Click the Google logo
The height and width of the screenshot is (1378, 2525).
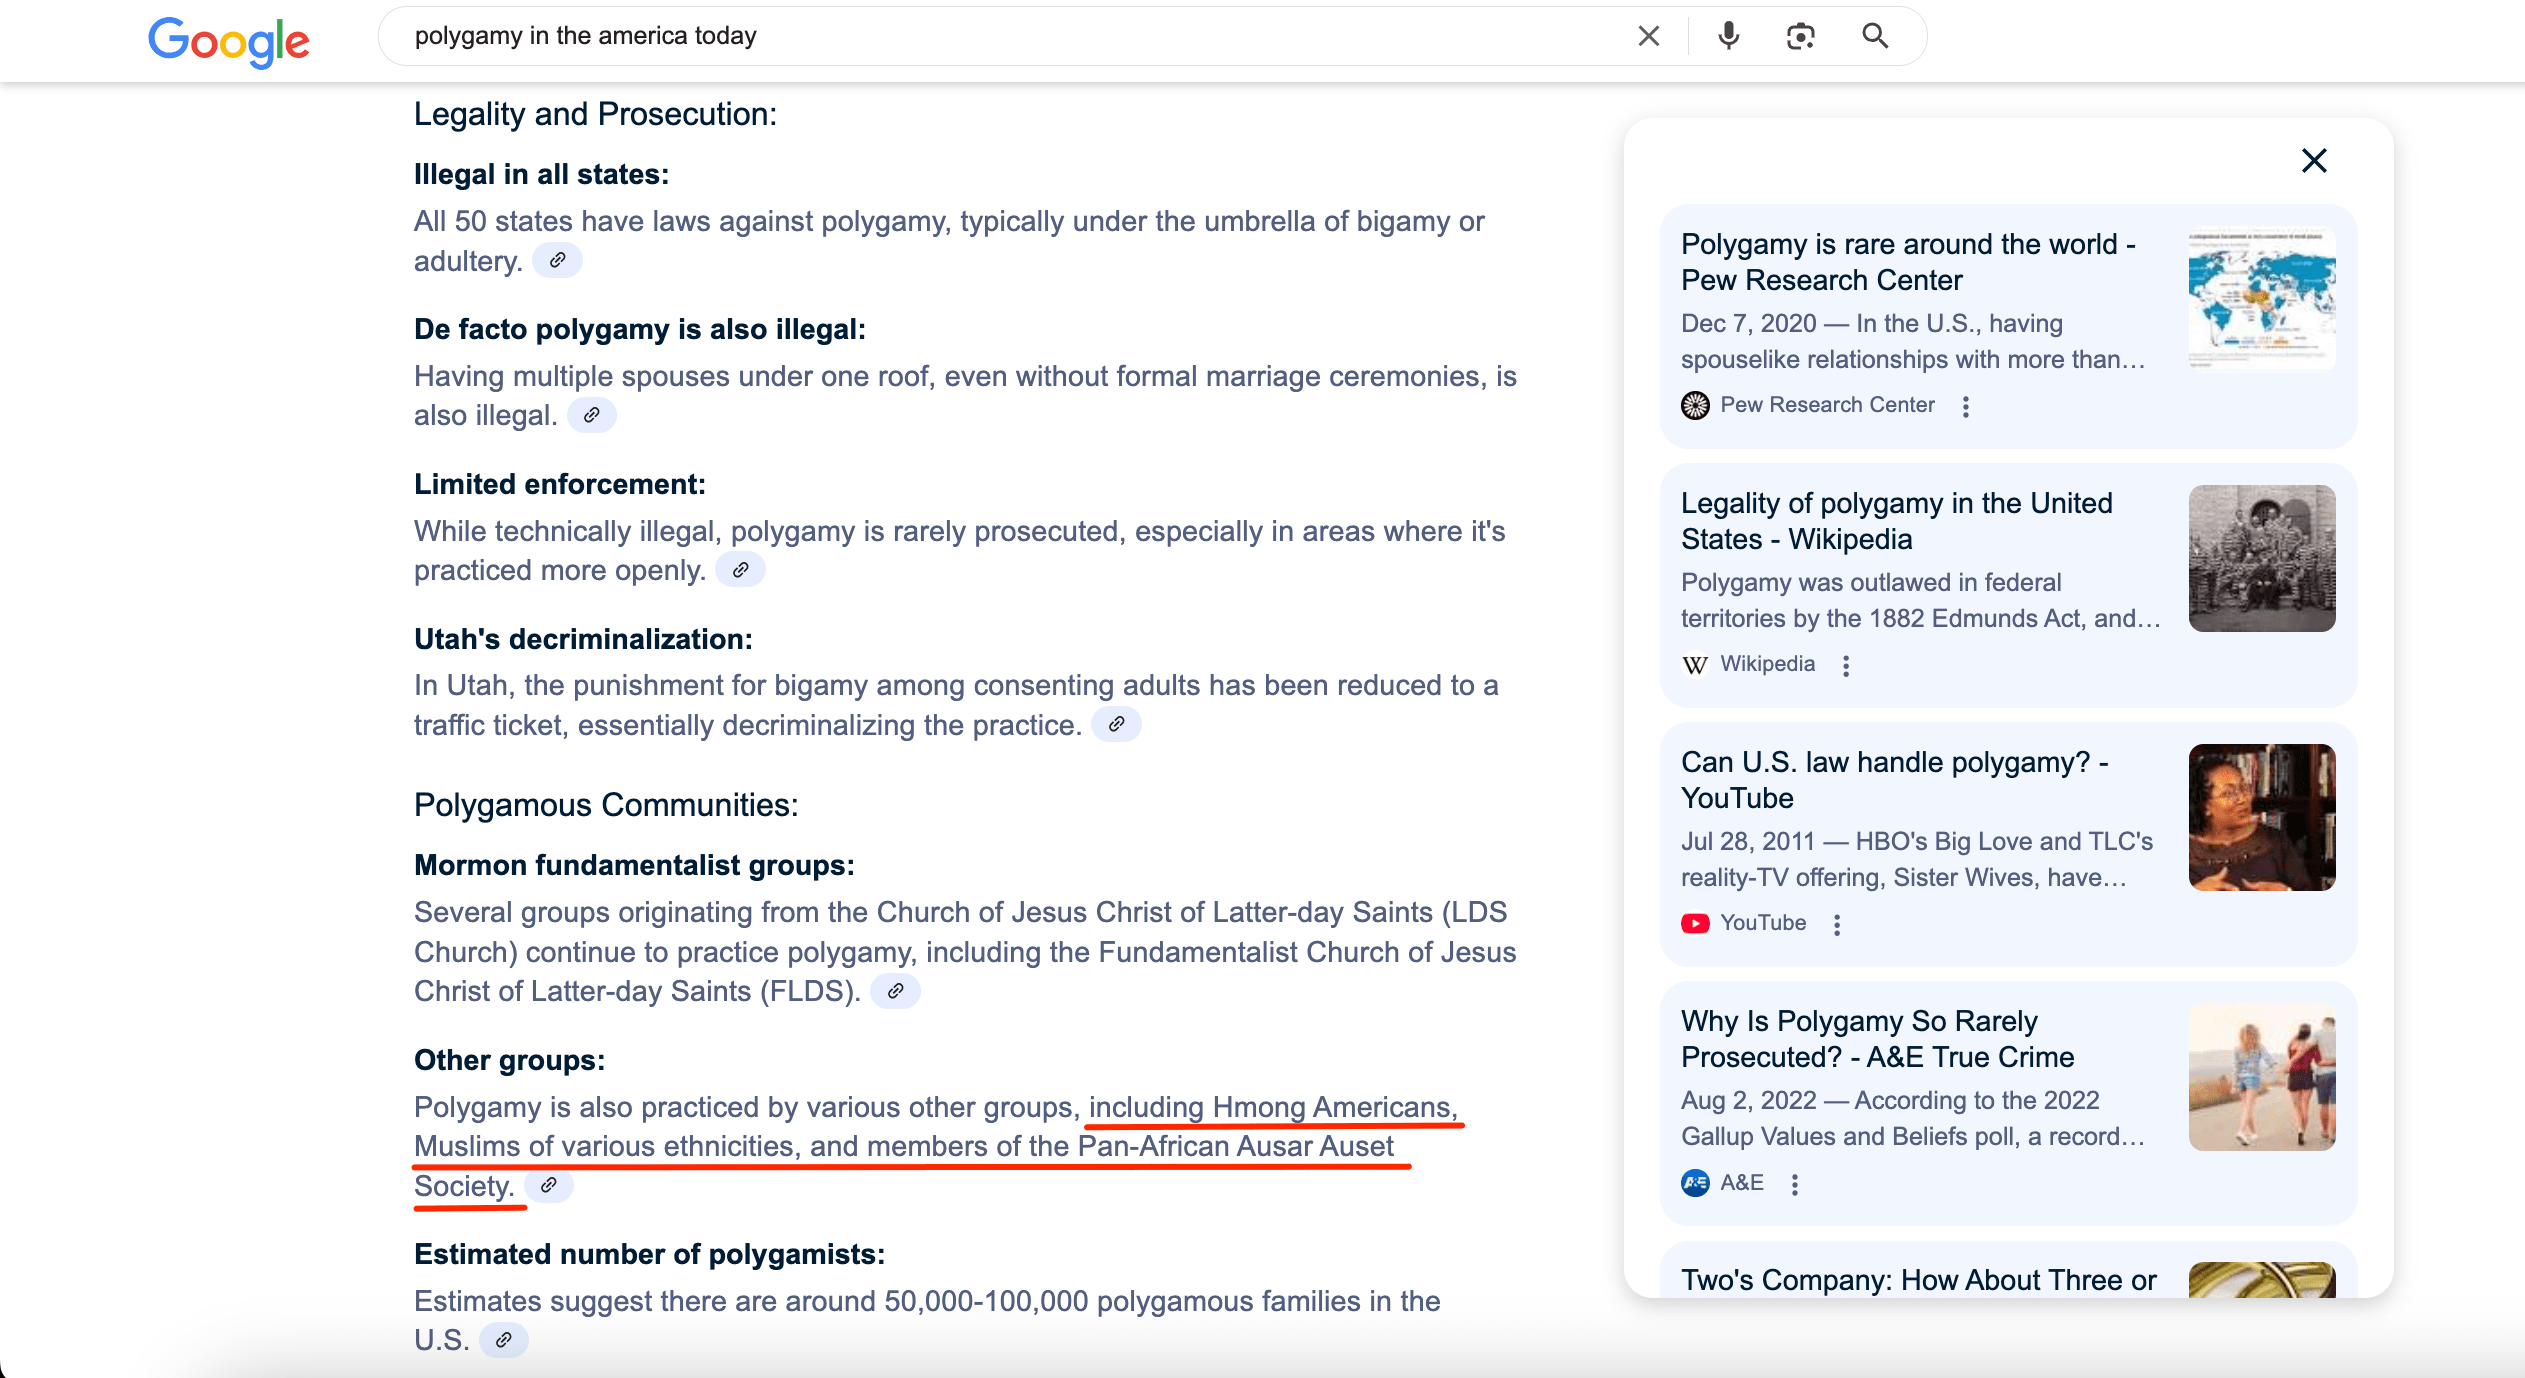point(229,41)
